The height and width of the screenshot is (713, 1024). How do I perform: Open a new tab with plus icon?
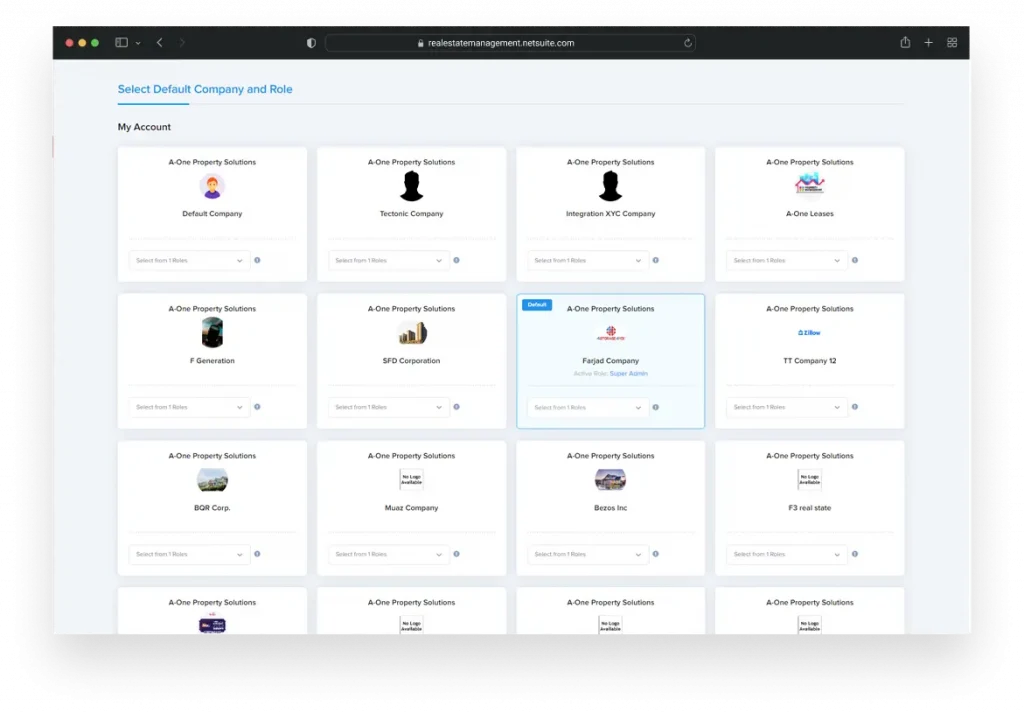pyautogui.click(x=929, y=43)
